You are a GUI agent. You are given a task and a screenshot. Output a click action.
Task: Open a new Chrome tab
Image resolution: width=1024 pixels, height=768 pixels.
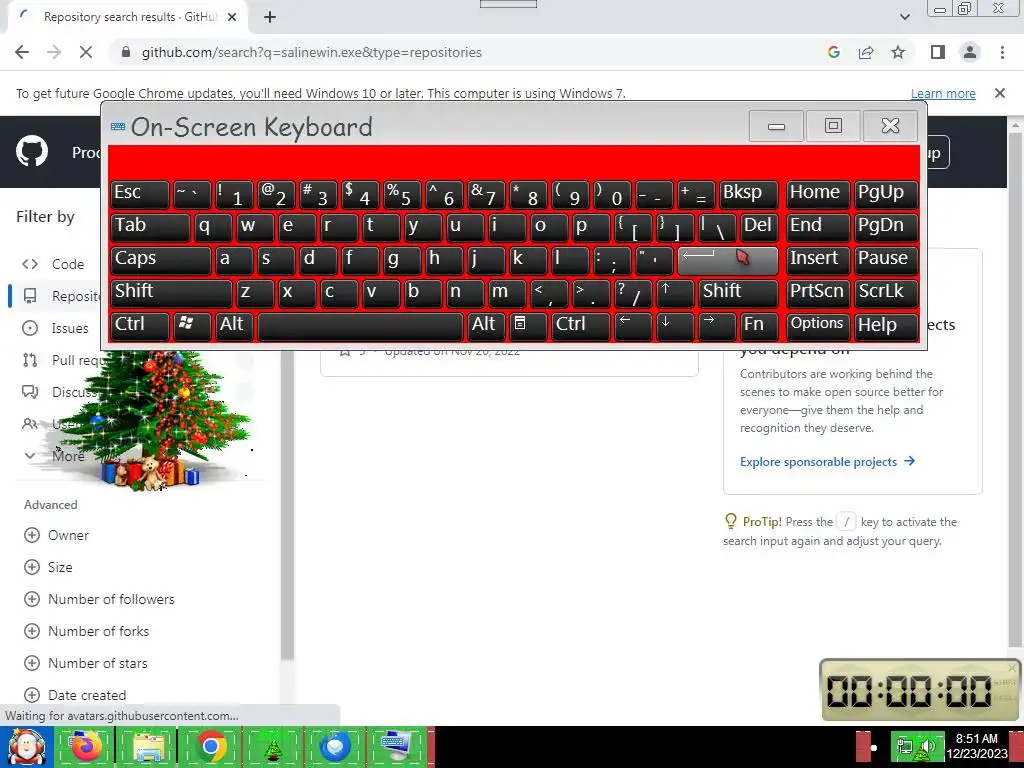[270, 17]
